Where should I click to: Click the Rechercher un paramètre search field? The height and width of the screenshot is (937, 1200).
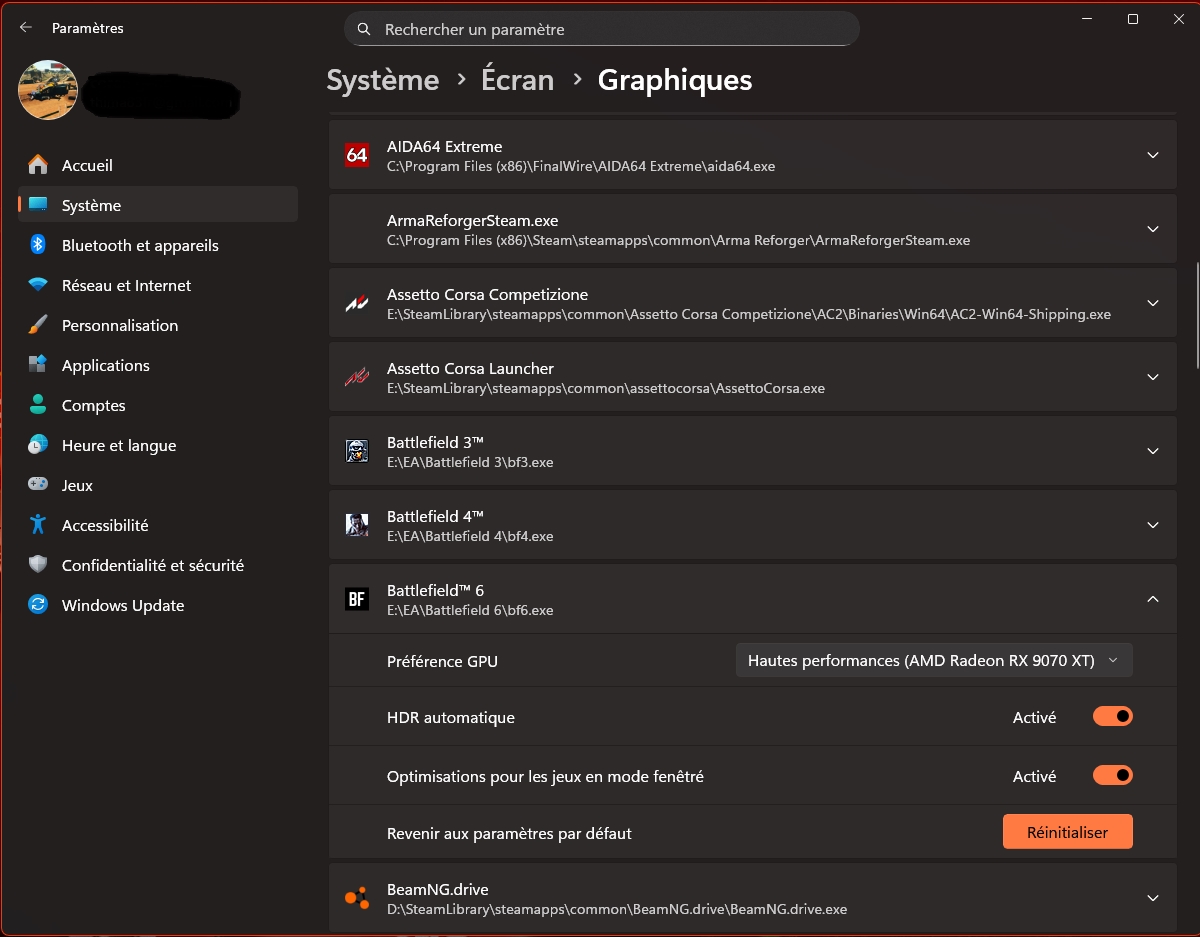pyautogui.click(x=602, y=30)
